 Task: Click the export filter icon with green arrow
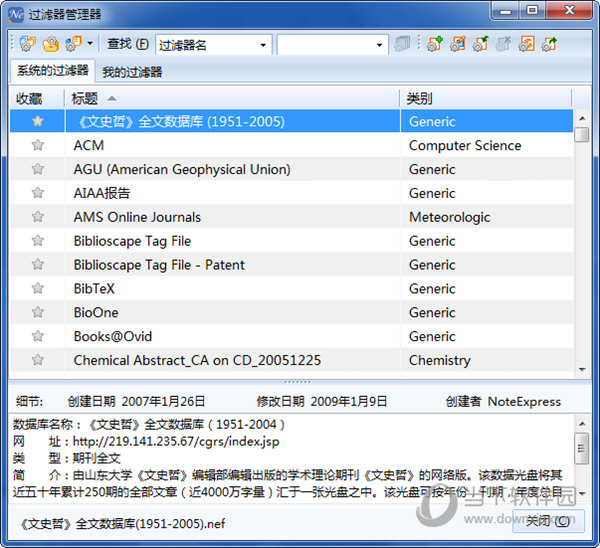click(549, 44)
